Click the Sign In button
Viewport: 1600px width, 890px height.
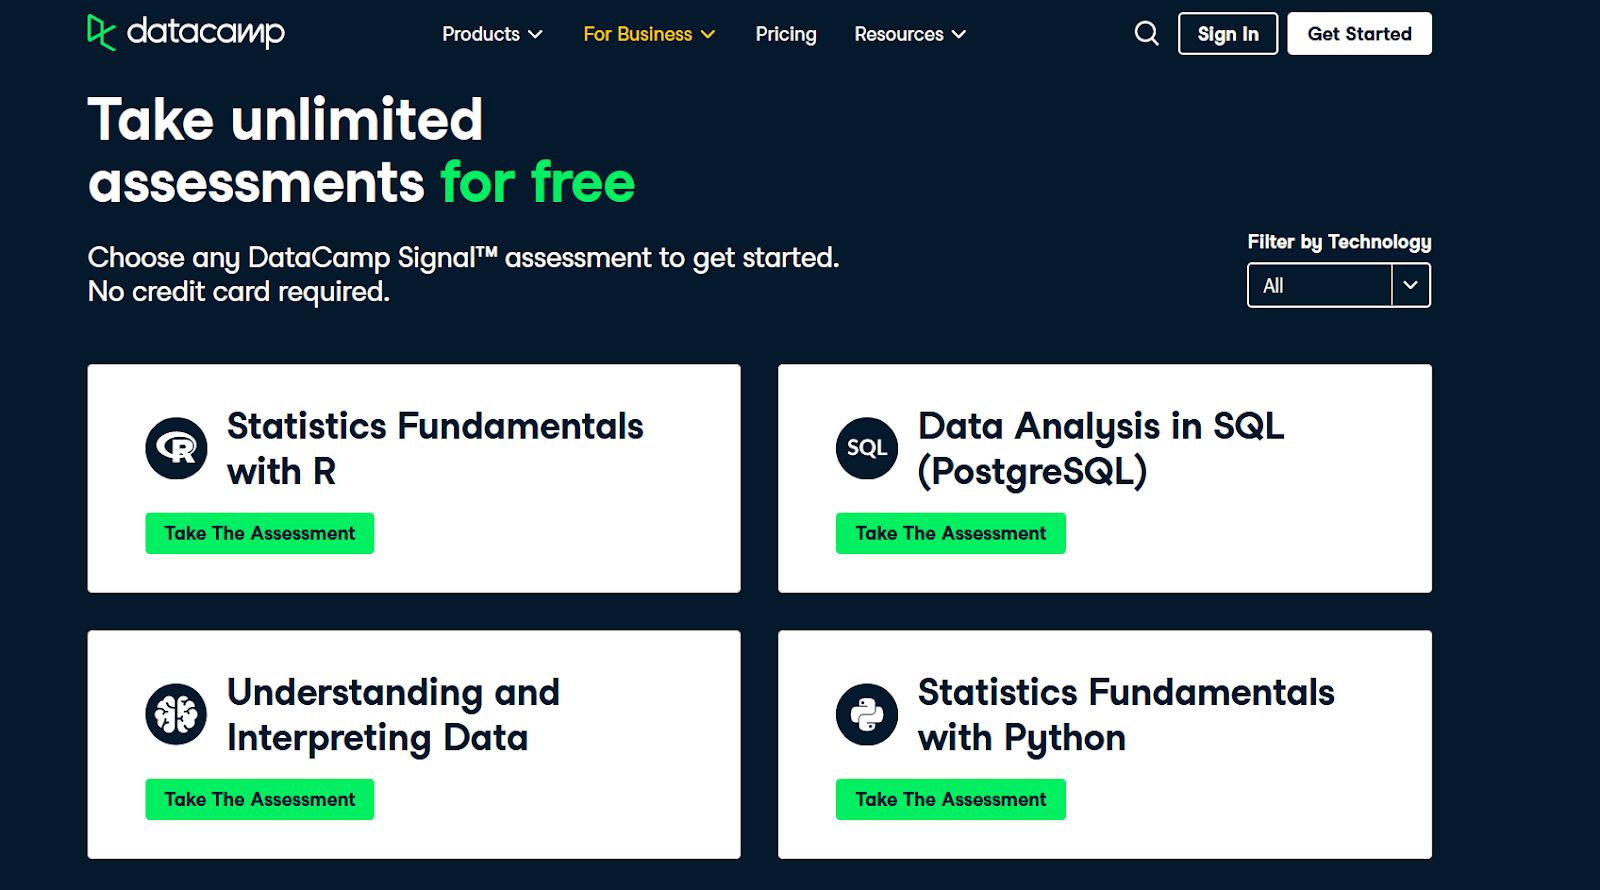(1228, 34)
